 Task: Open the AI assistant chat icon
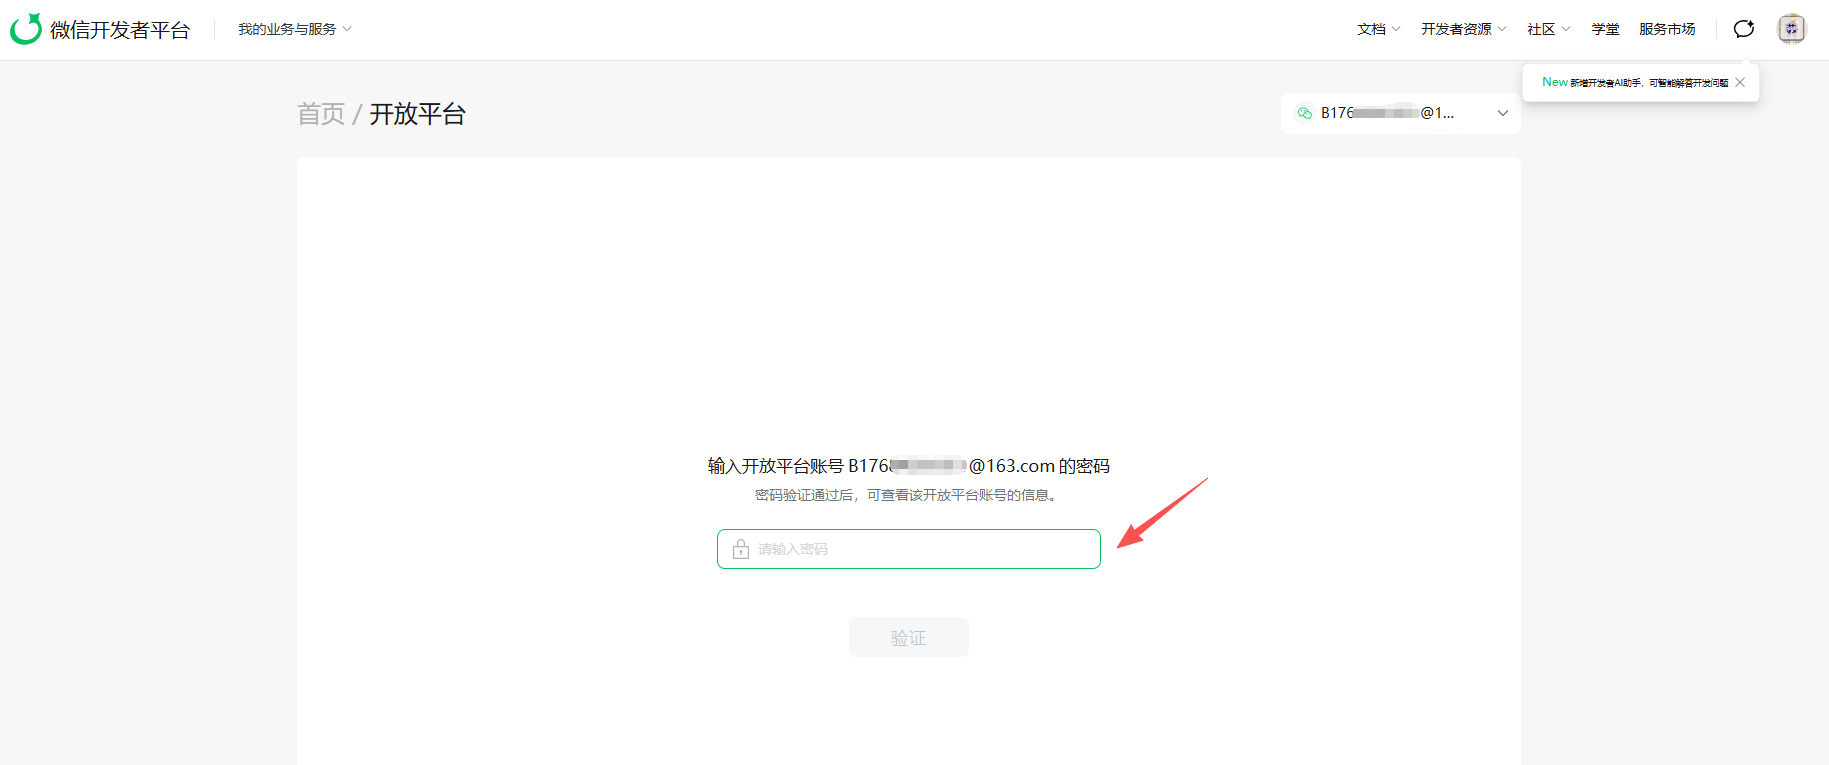coord(1744,29)
